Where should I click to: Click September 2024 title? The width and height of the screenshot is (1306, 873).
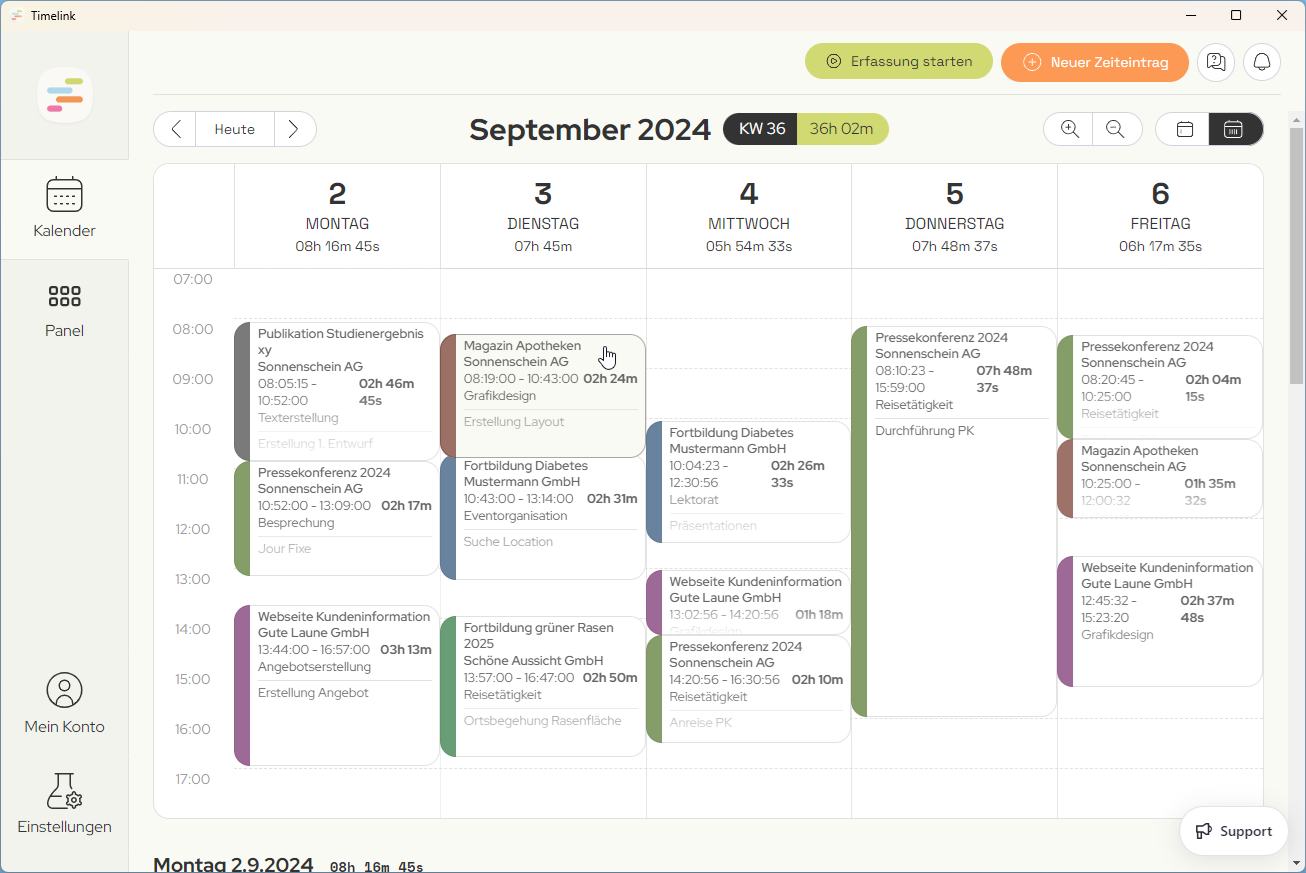590,130
